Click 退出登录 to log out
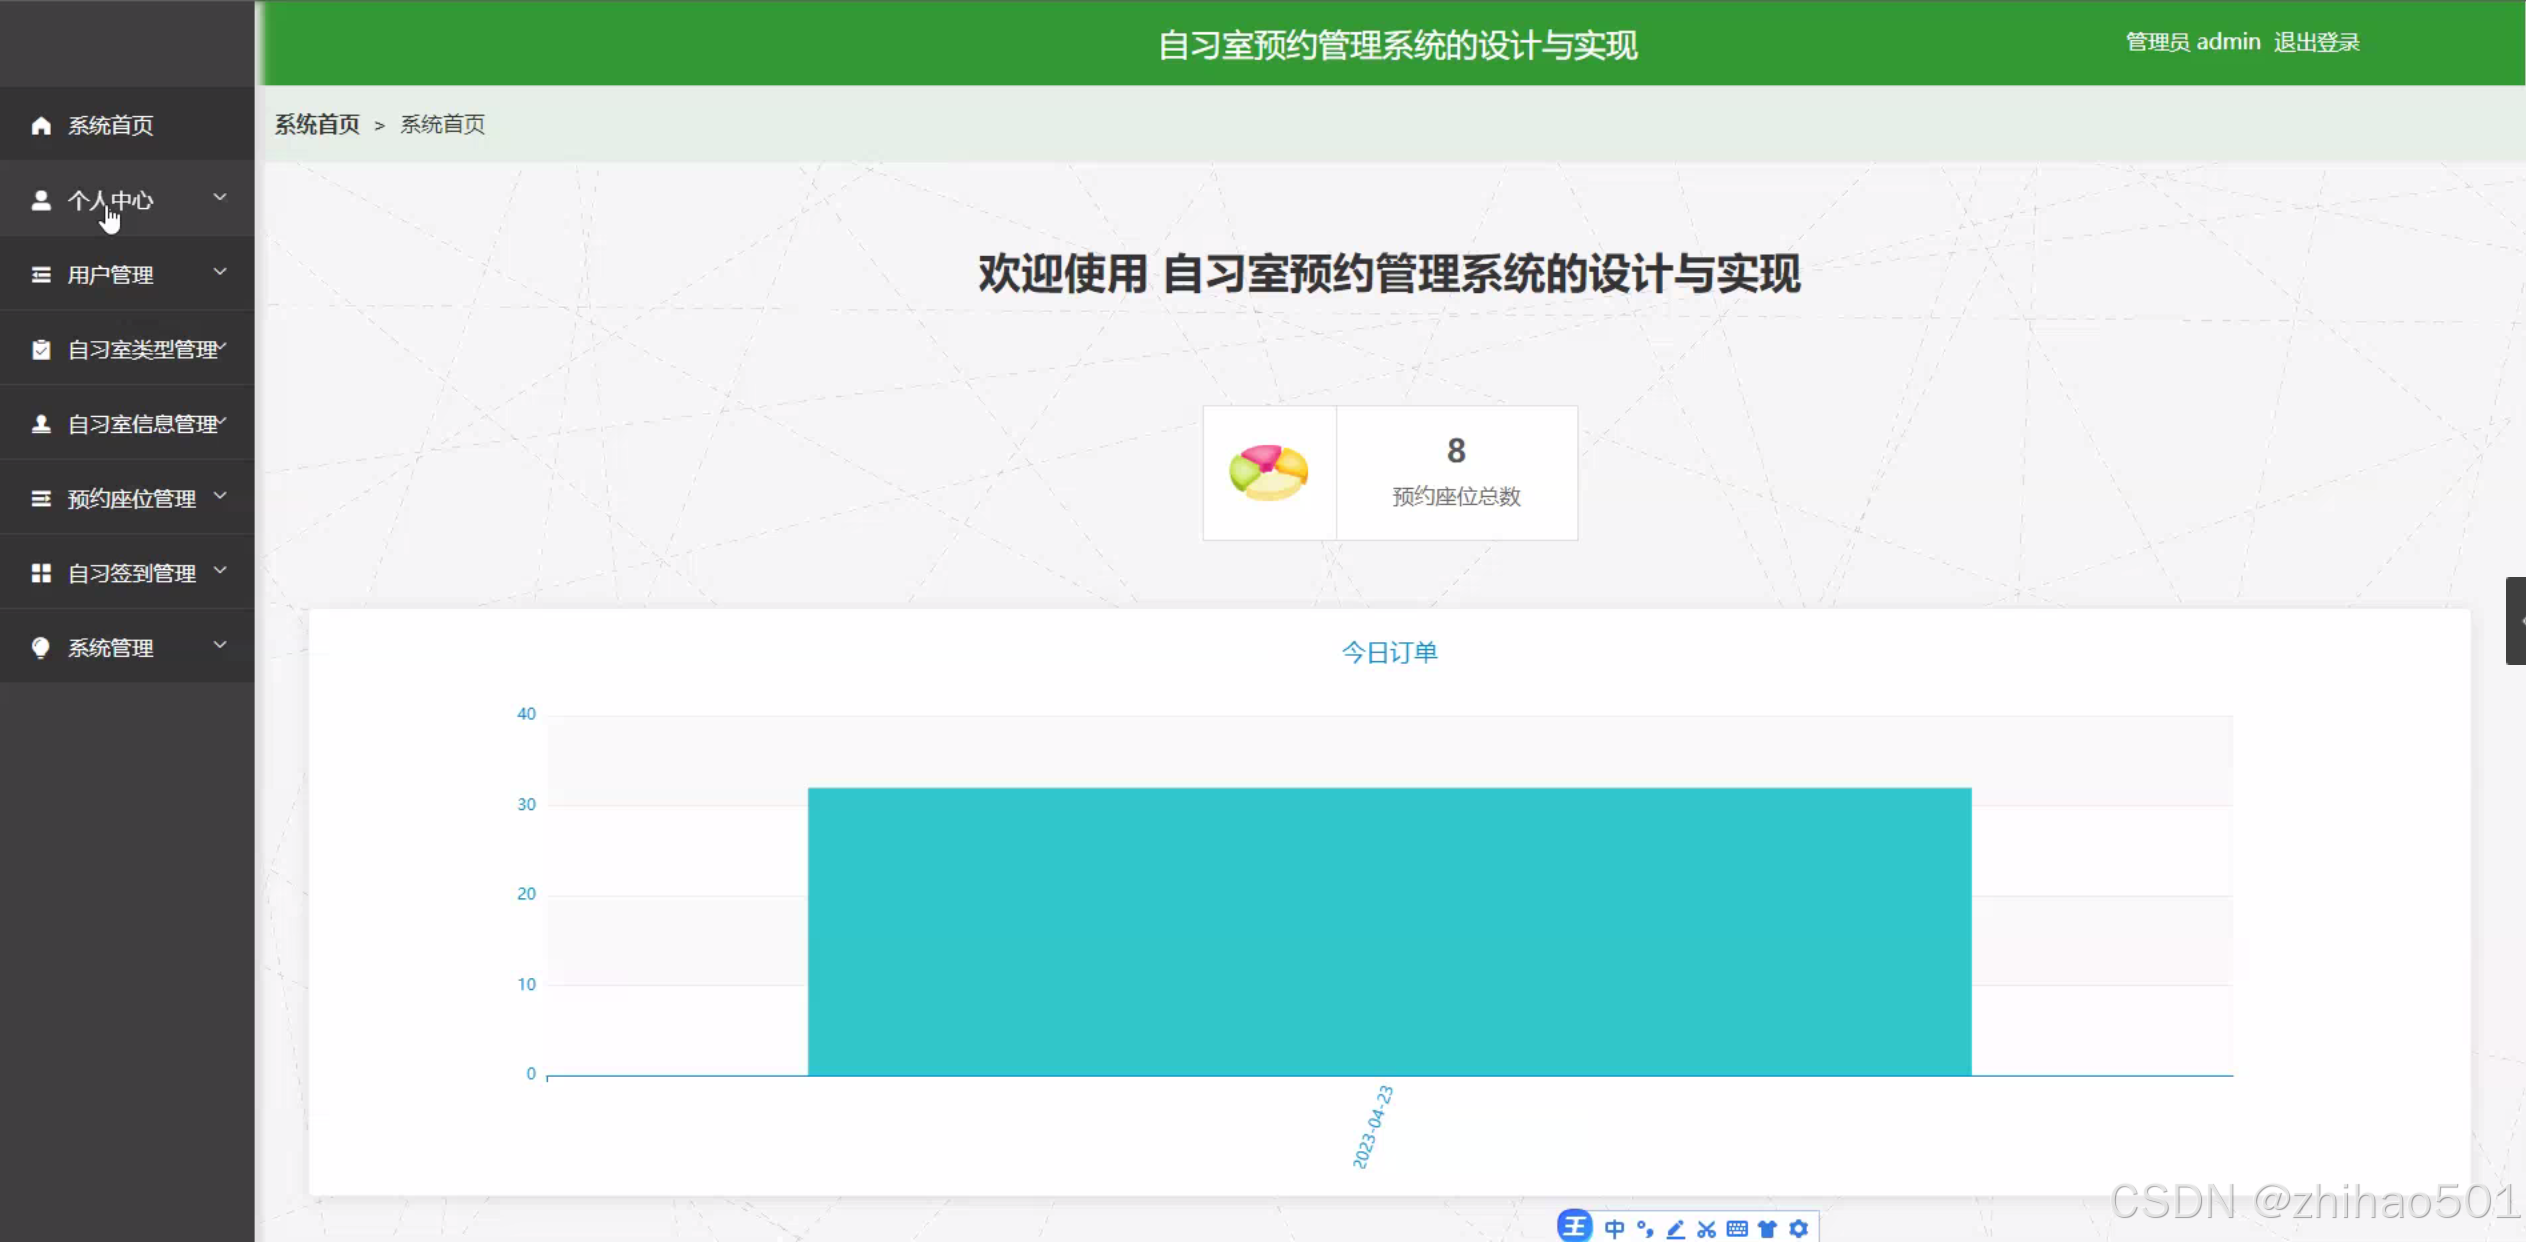 [x=2316, y=42]
